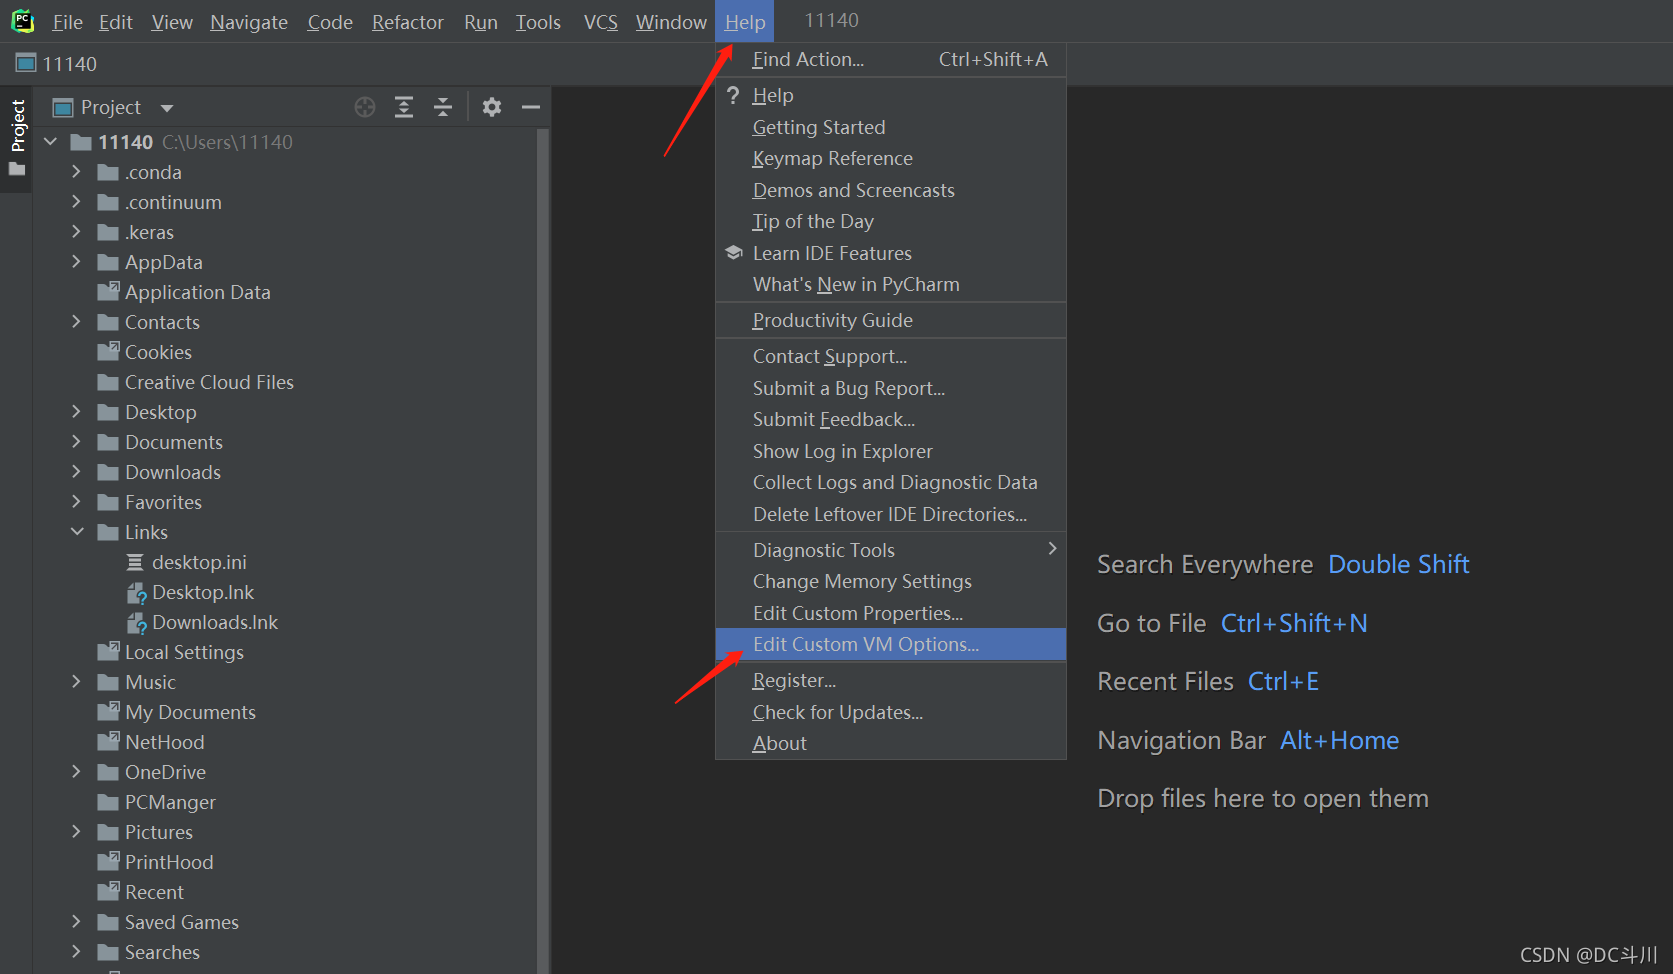Expand the Diagnostic Tools submenu arrow
This screenshot has height=974, width=1673.
(1052, 549)
